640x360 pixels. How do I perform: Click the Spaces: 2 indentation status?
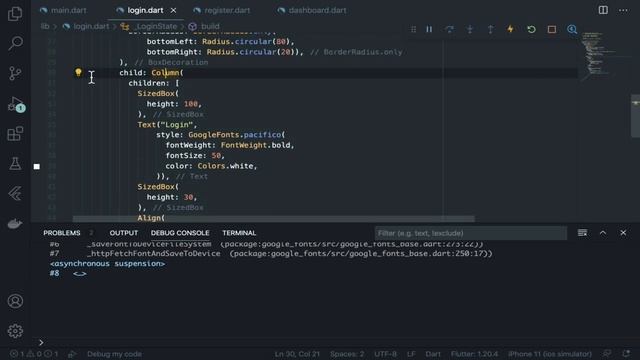347,354
